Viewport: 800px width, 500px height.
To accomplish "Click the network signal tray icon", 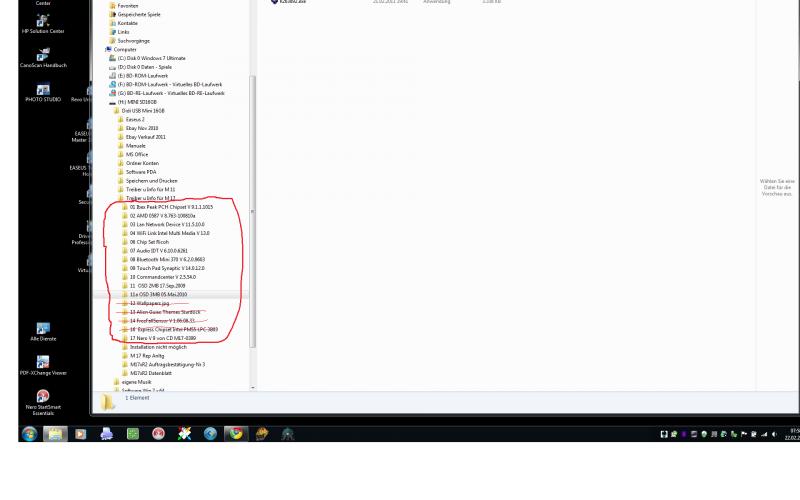I will (x=764, y=434).
